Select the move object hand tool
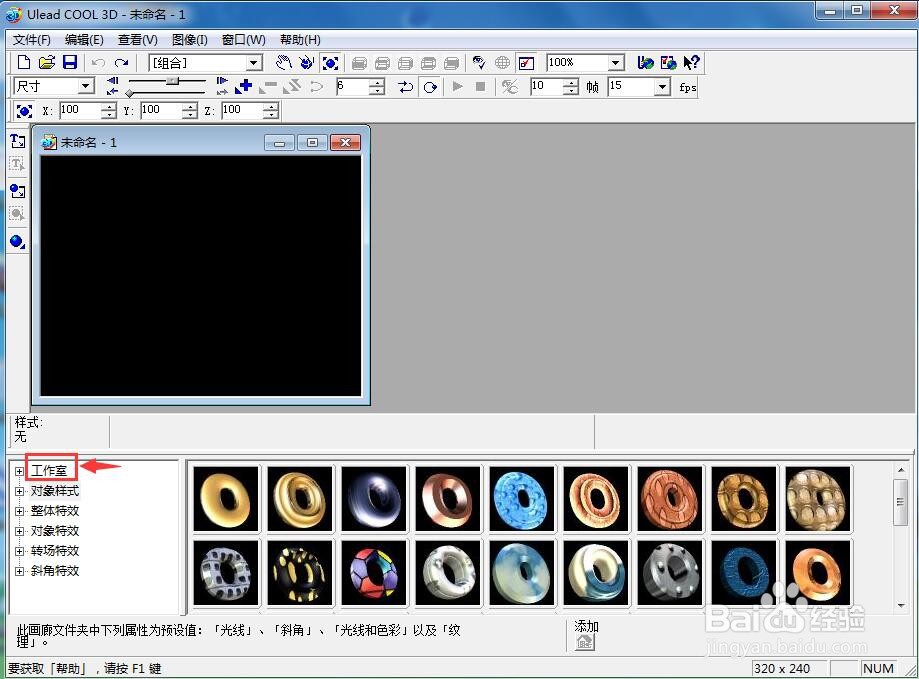Image resolution: width=919 pixels, height=679 pixels. click(284, 63)
